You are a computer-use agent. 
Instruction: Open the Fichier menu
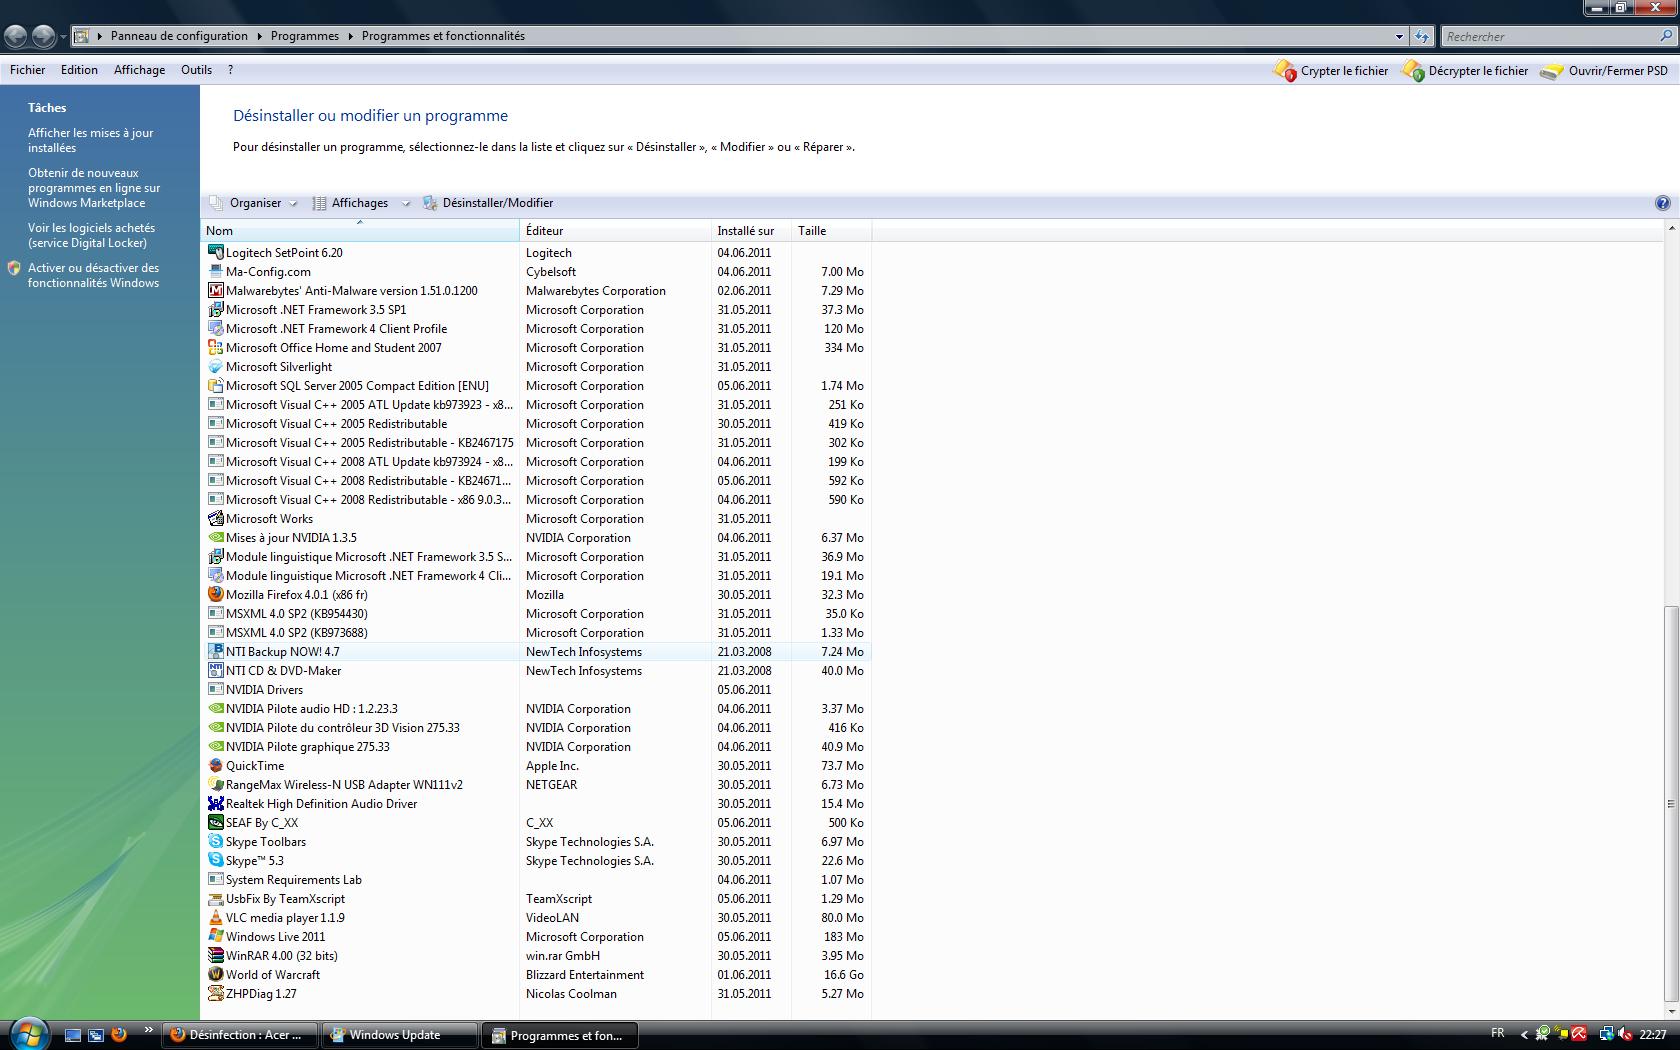[x=27, y=70]
